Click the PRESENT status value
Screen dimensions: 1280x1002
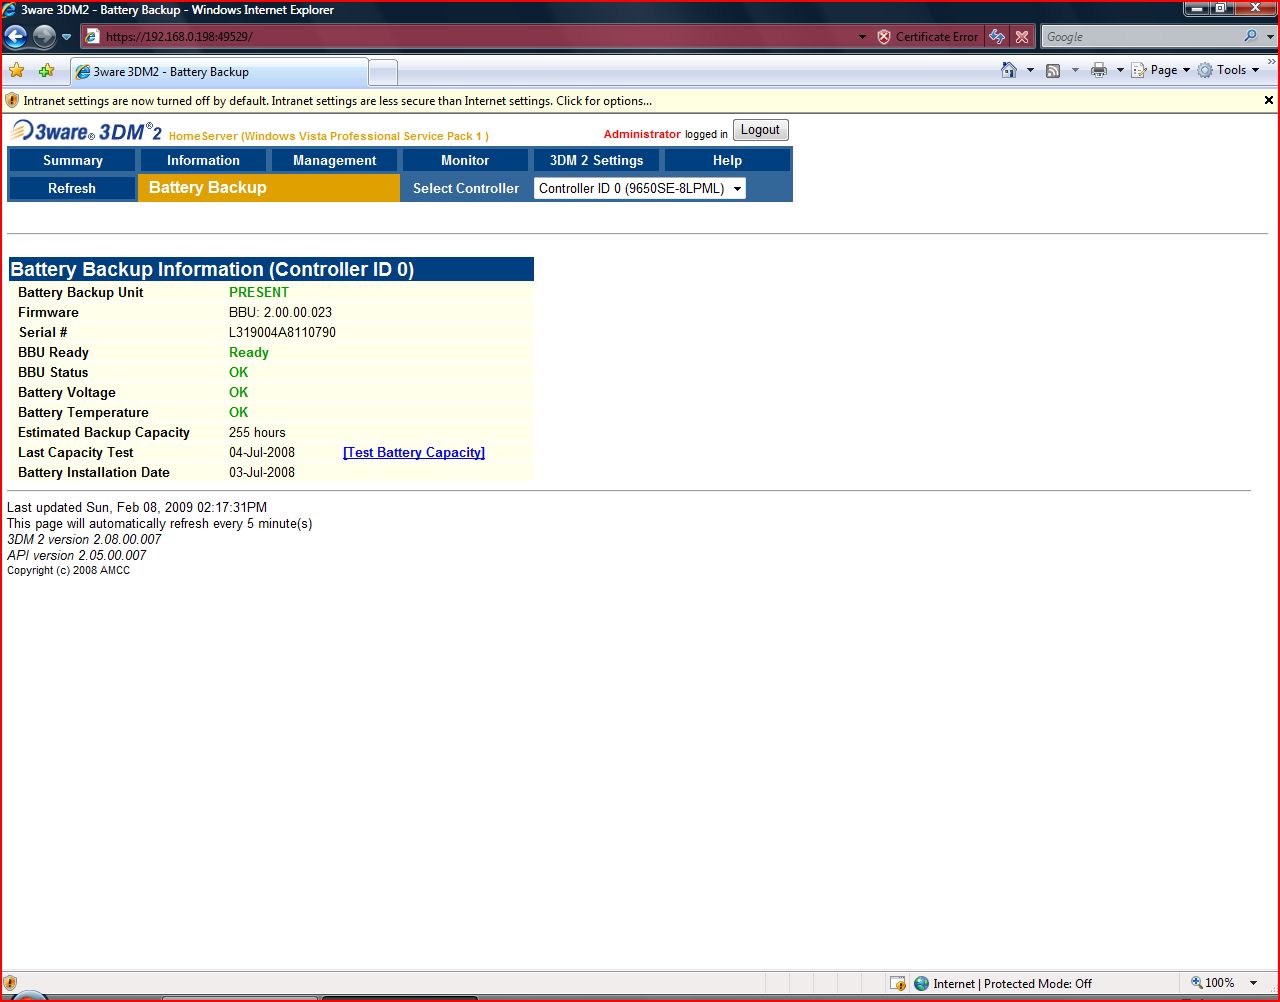259,292
